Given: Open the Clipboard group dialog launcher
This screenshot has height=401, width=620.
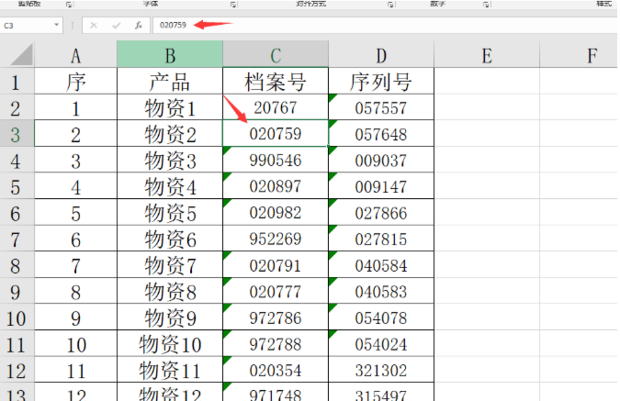Looking at the screenshot, I should tap(69, 4).
